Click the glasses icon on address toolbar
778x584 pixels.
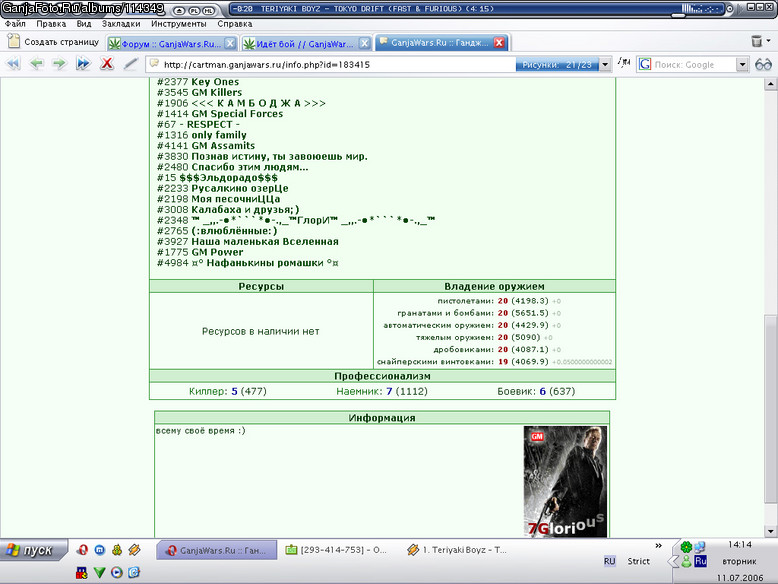[763, 65]
